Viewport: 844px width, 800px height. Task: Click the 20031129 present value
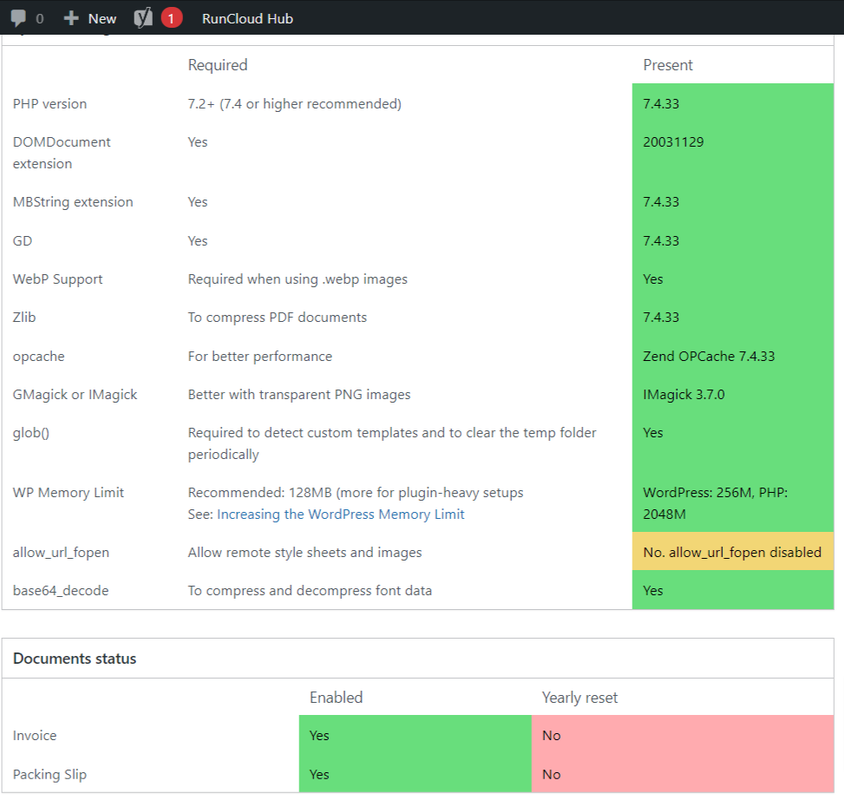[673, 142]
